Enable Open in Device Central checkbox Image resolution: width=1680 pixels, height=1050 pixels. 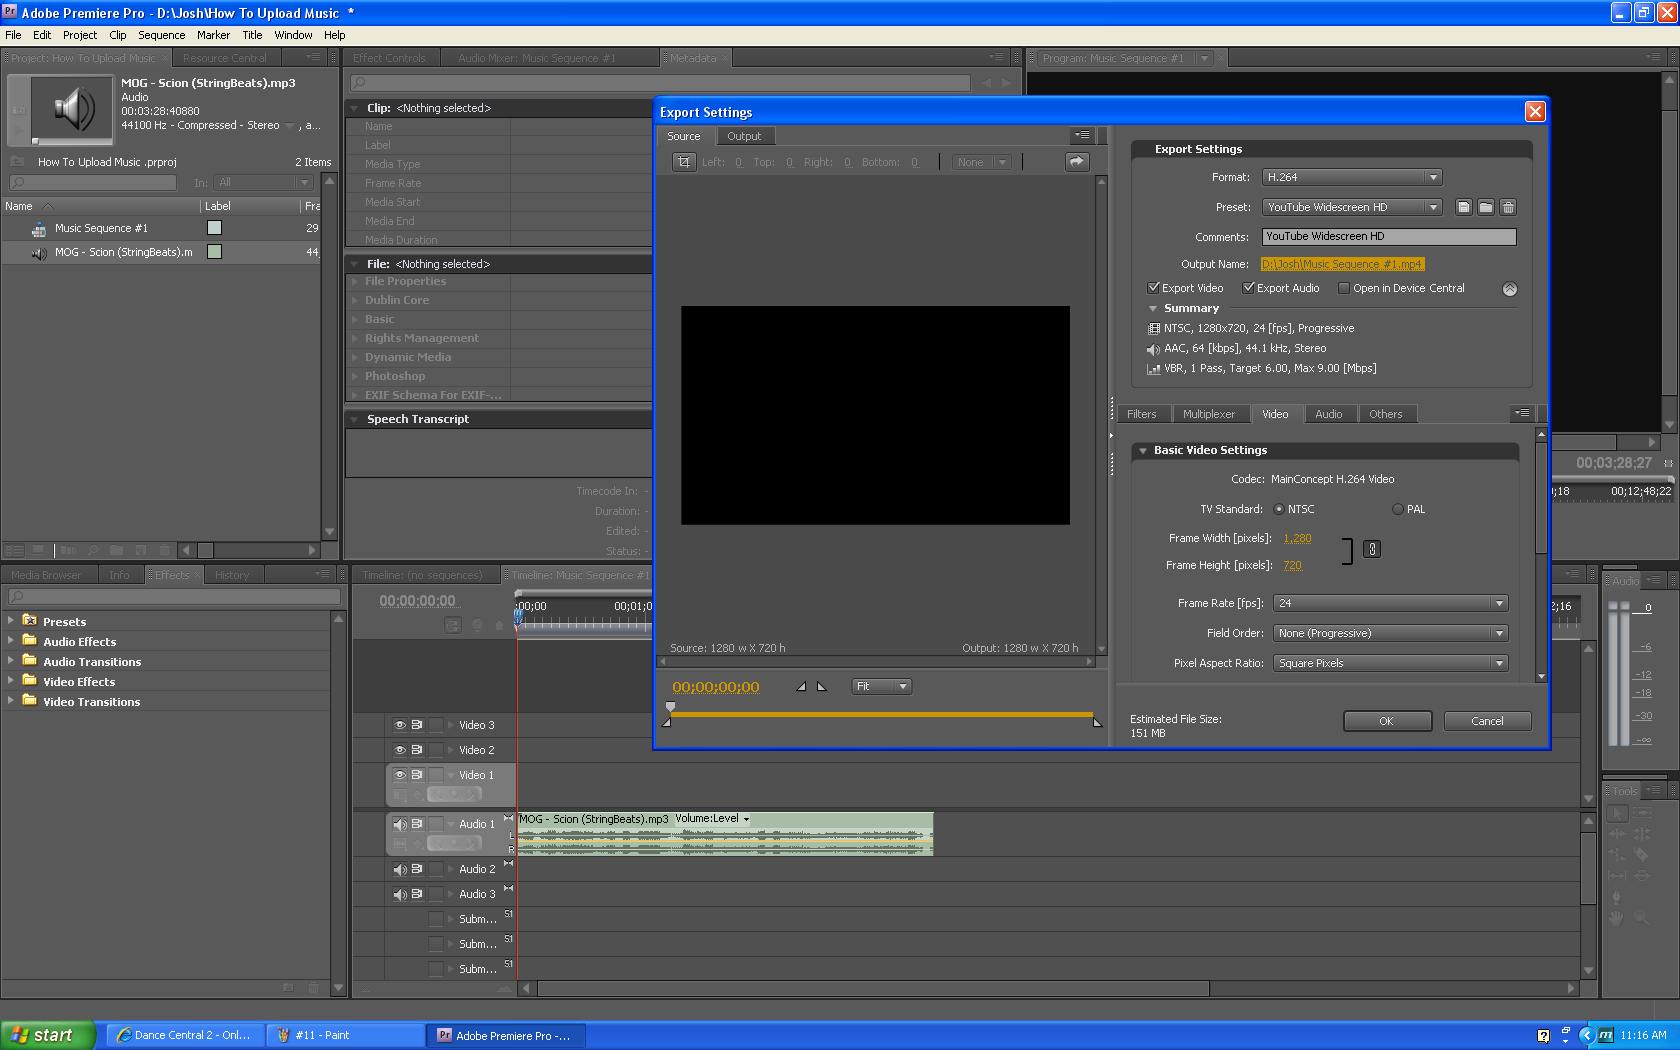tap(1344, 288)
